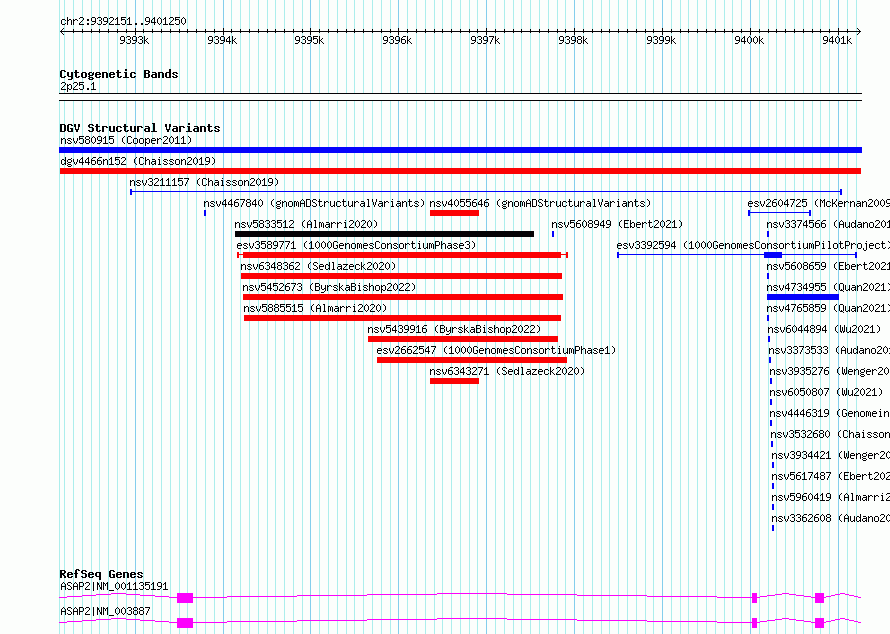The width and height of the screenshot is (890, 634).
Task: Open nsv6343271 (Sedlazeck2020) label
Action: pos(507,371)
